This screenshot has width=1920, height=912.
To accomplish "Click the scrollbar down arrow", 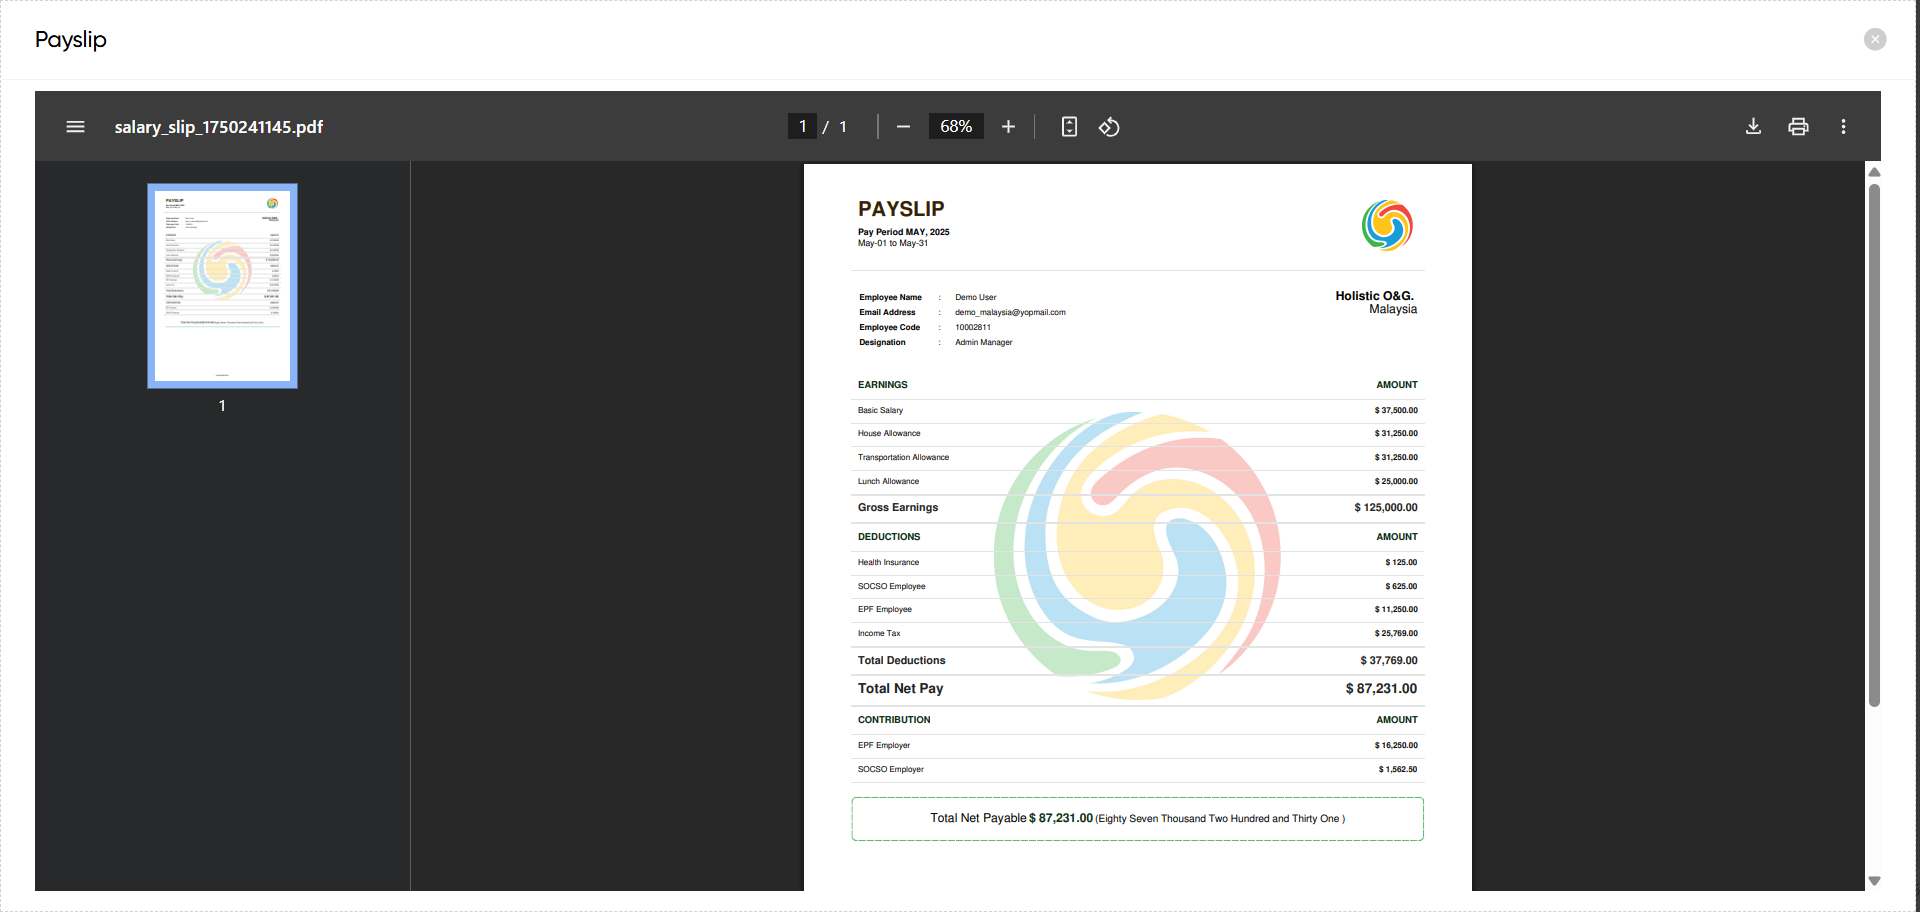I will point(1875,881).
